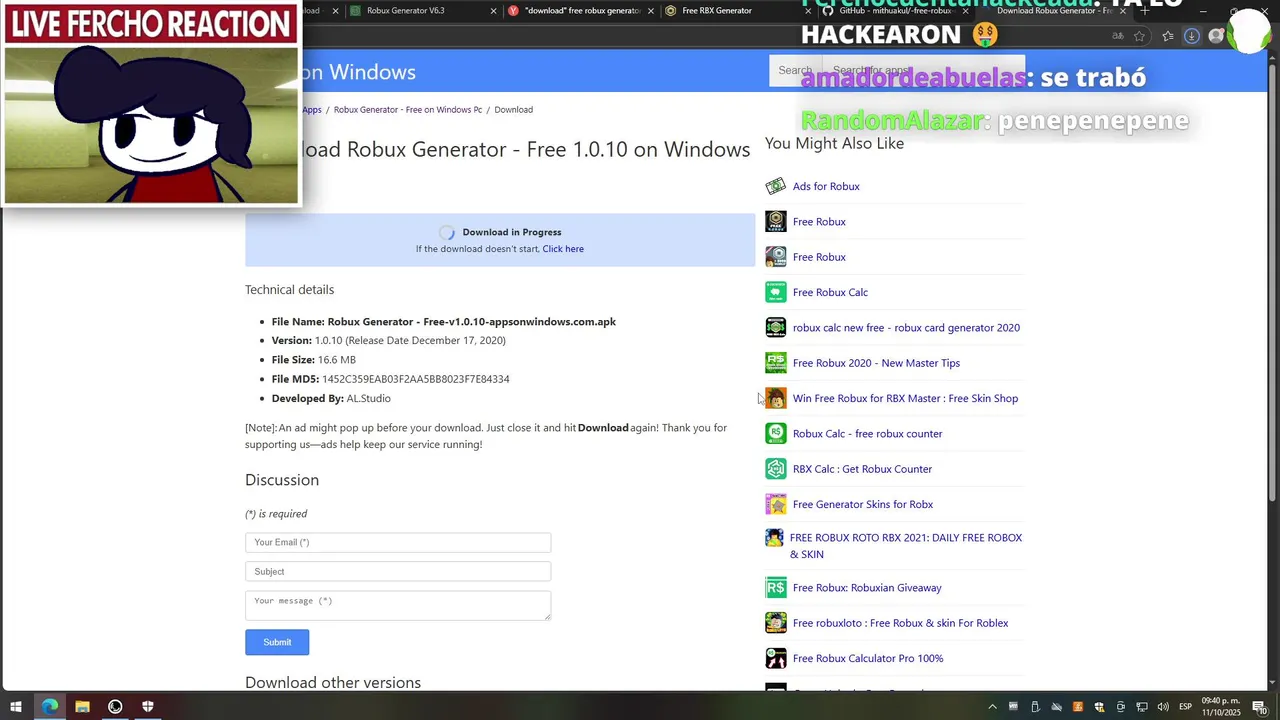Click the orange tray application icon
Image resolution: width=1280 pixels, height=720 pixels.
[1077, 707]
